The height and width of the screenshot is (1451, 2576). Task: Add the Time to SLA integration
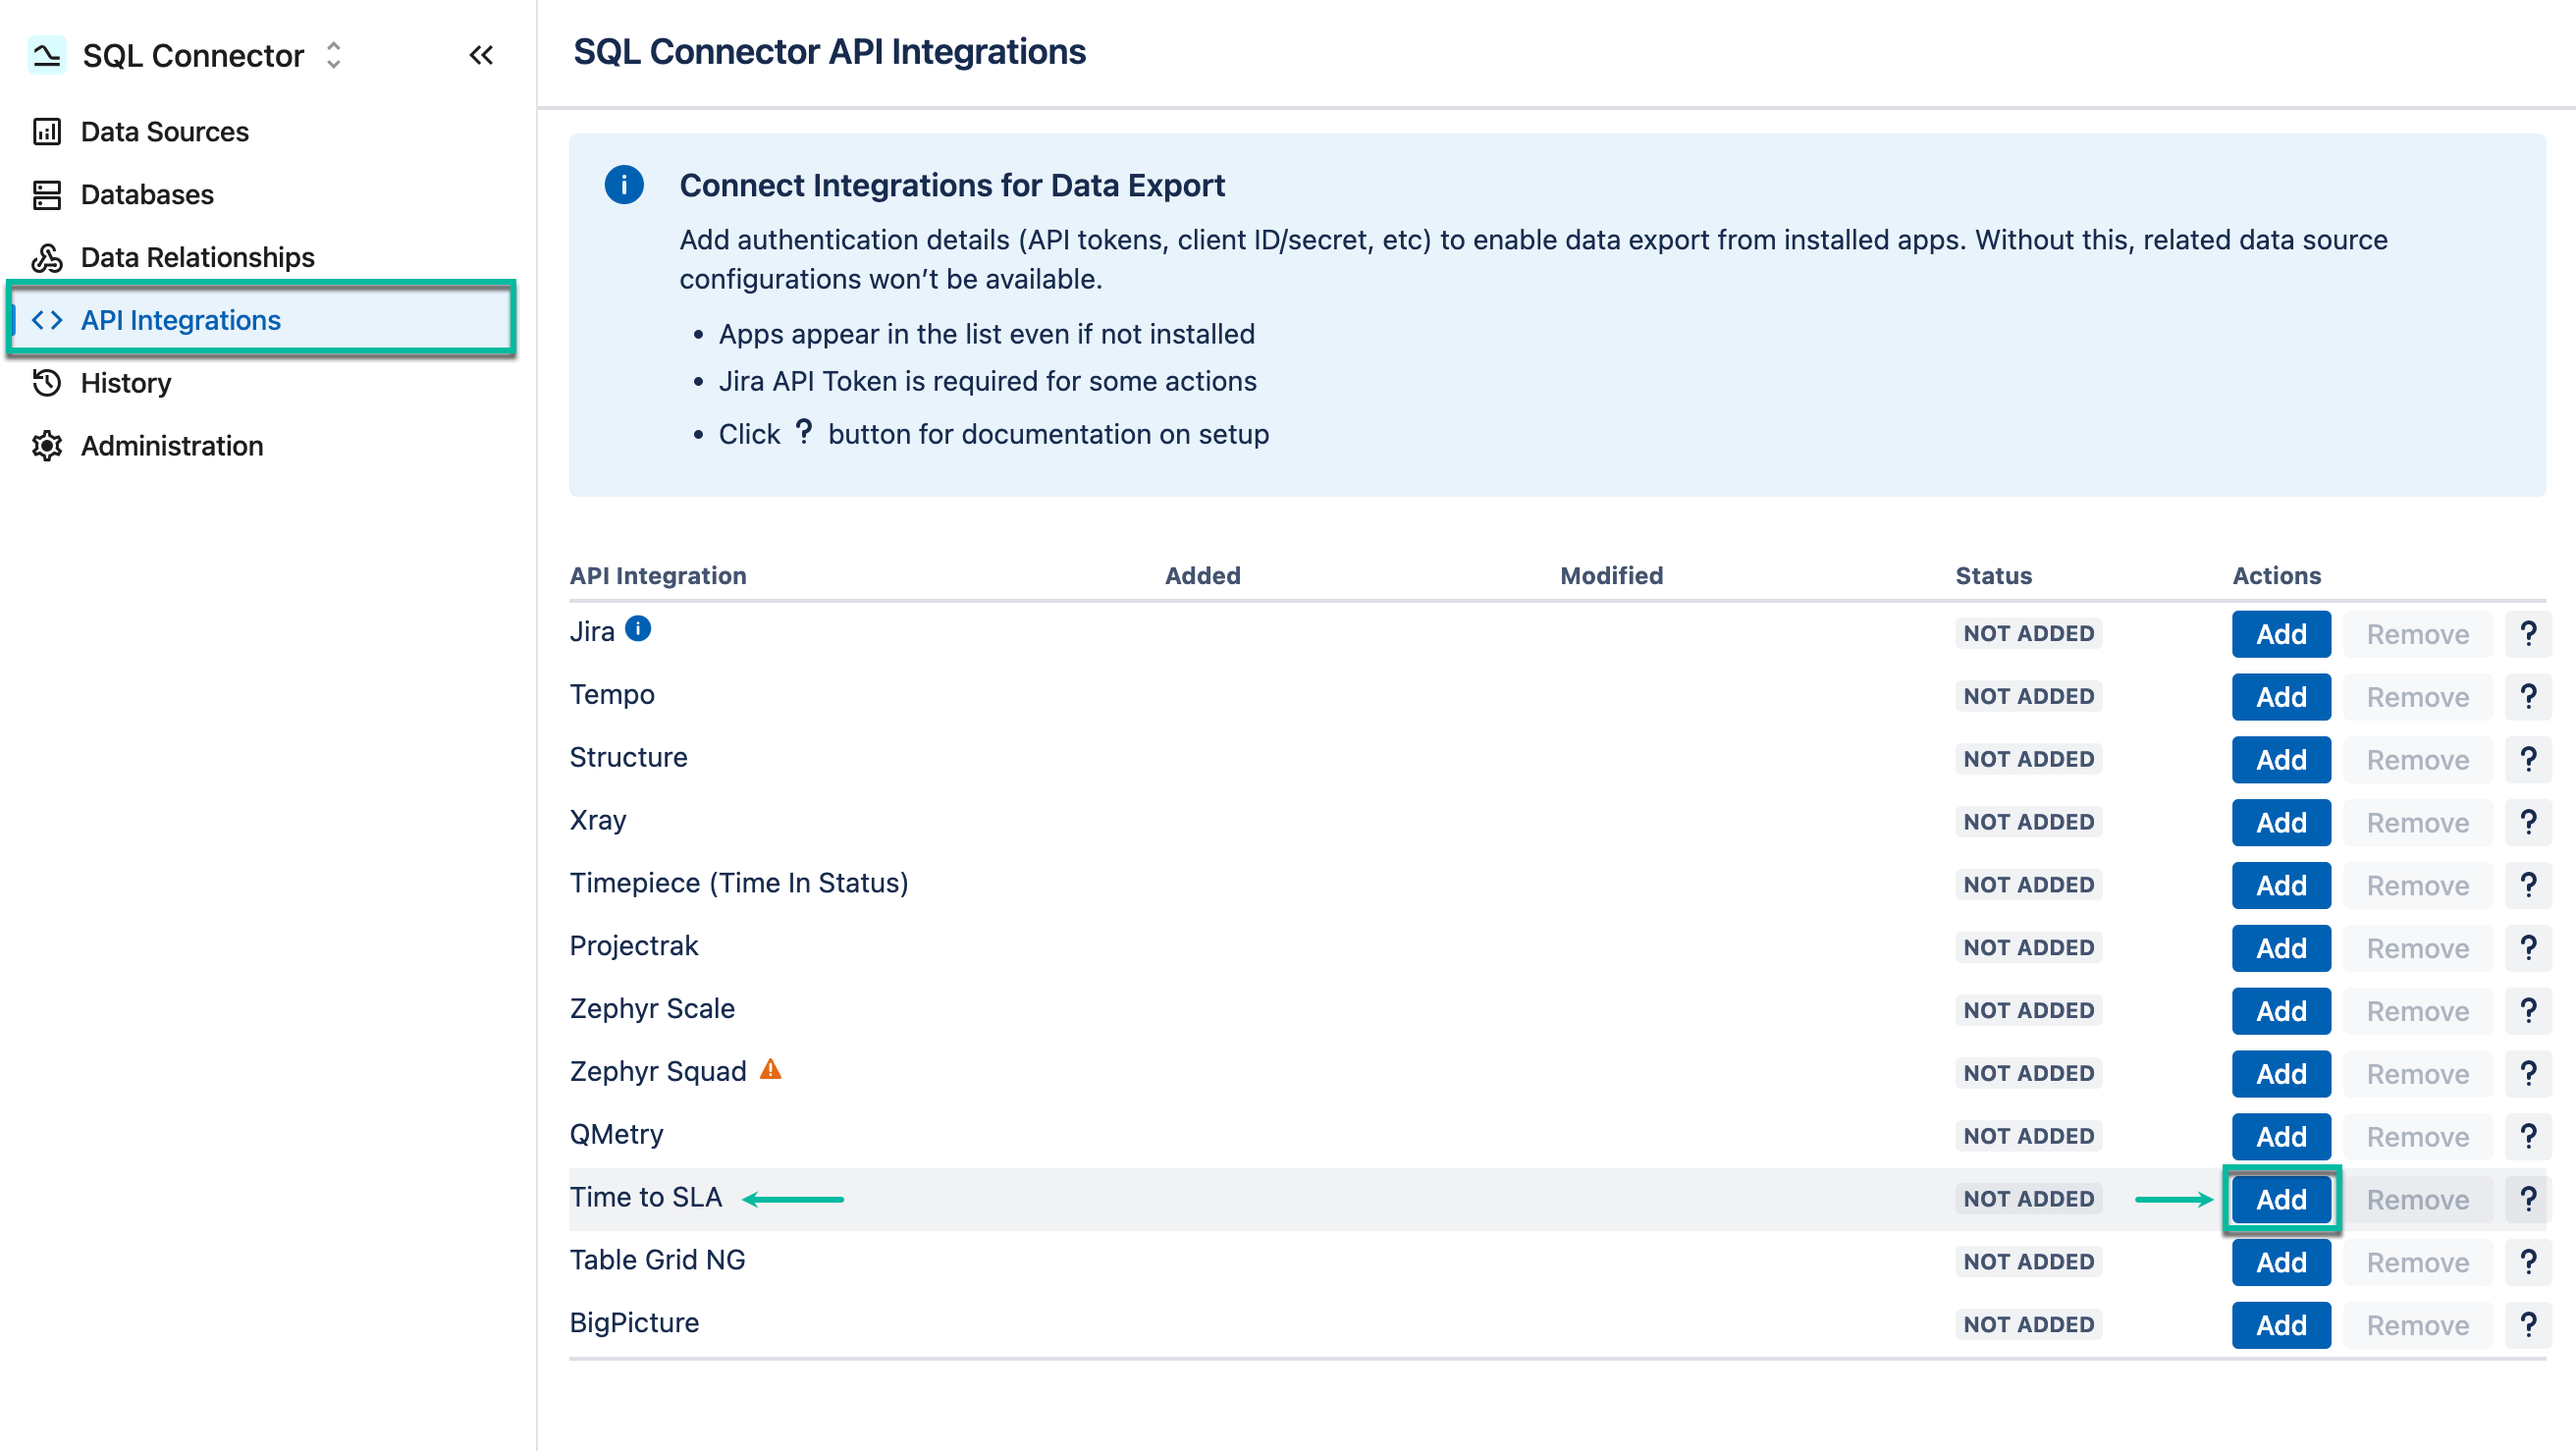(x=2281, y=1199)
